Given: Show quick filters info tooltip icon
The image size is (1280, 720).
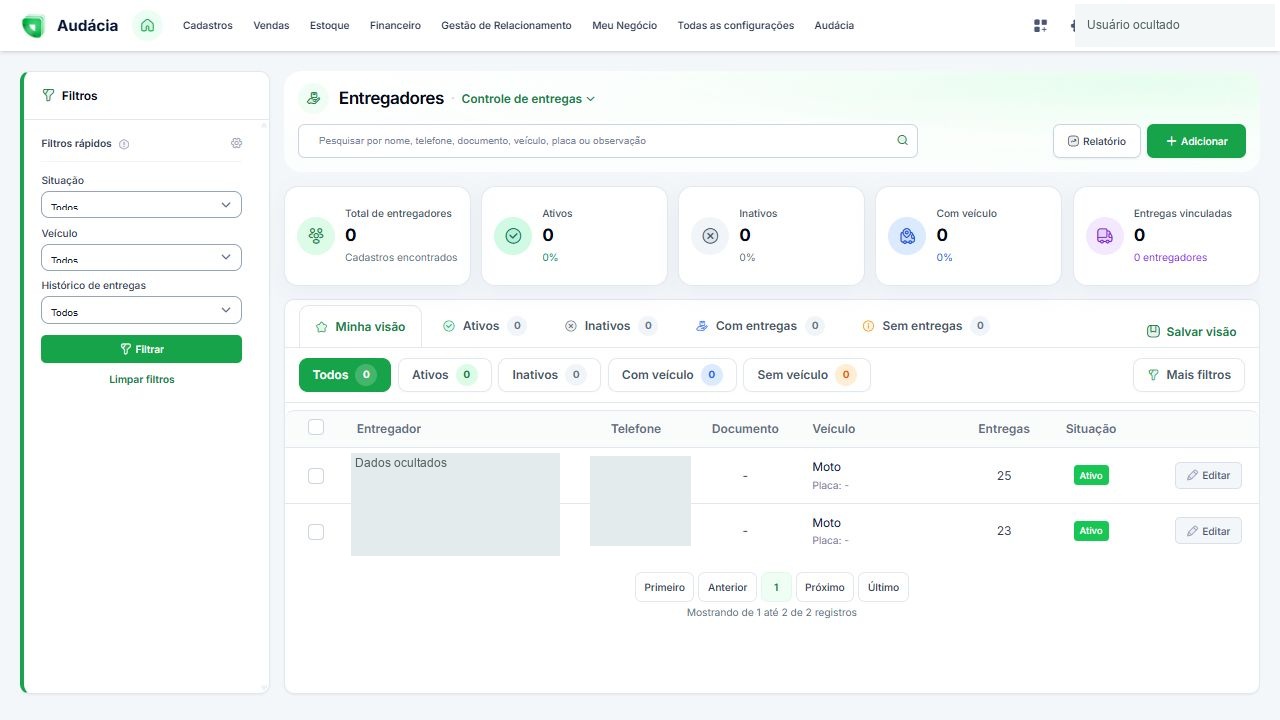Looking at the screenshot, I should 124,144.
